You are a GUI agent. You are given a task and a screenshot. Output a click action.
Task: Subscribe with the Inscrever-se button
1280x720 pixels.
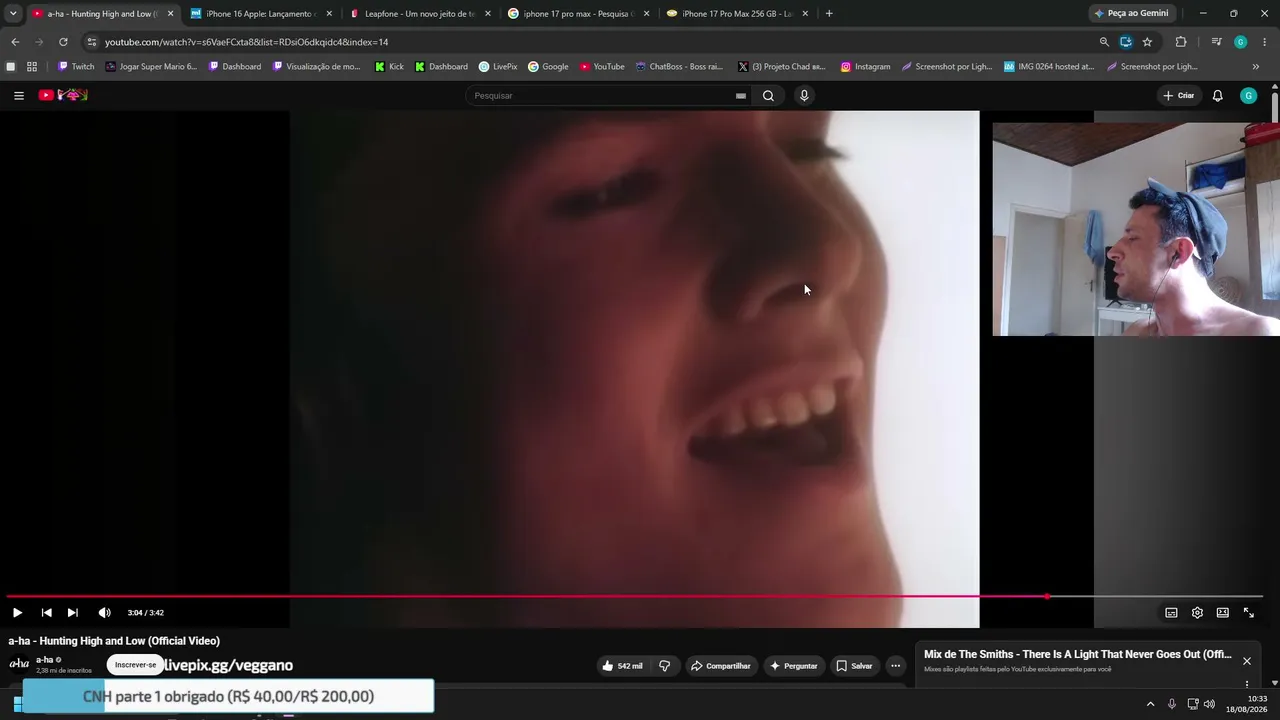pos(135,665)
